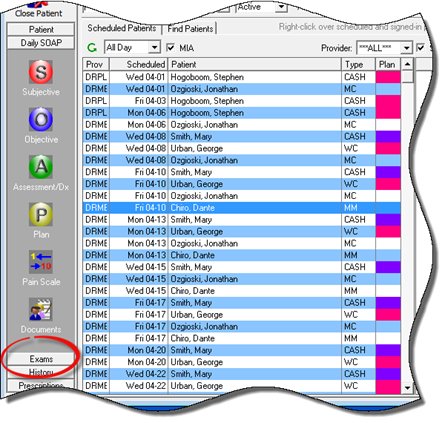Select the Chiro, Dante Fri 04-10 row
Viewport: 445px width, 423px height.
tap(242, 208)
